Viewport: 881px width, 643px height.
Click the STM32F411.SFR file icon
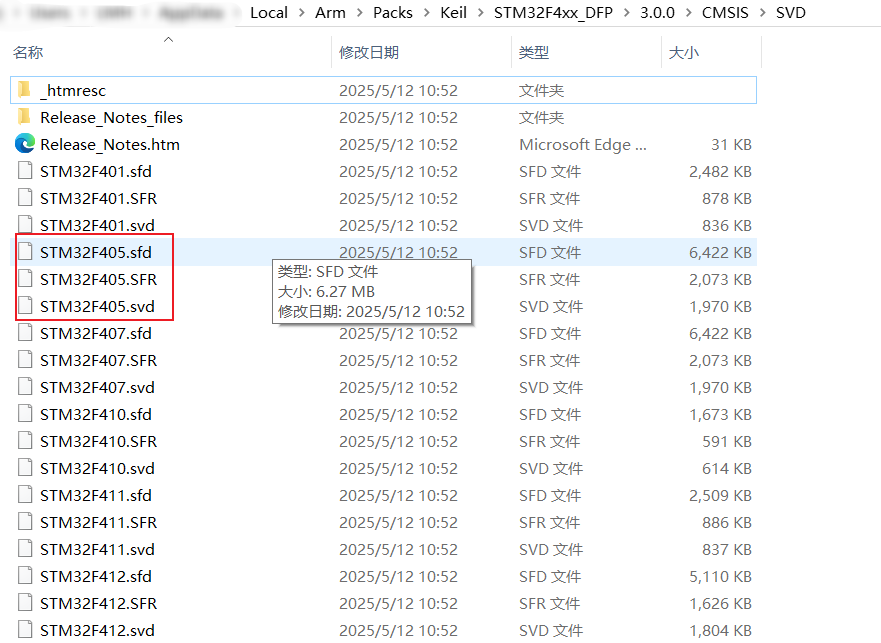25,522
